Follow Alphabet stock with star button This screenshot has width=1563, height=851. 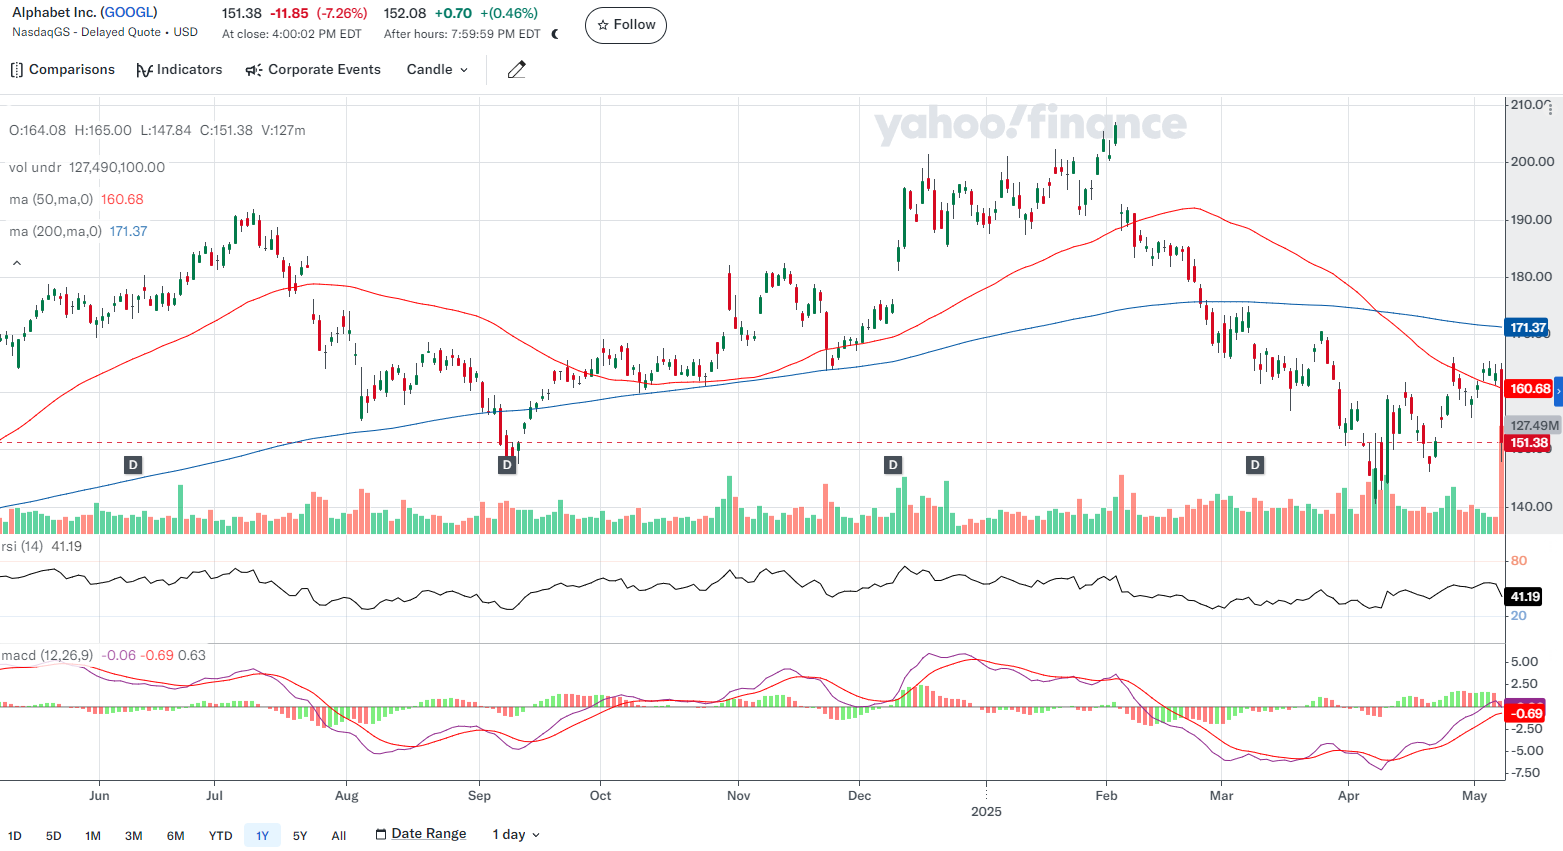tap(626, 25)
